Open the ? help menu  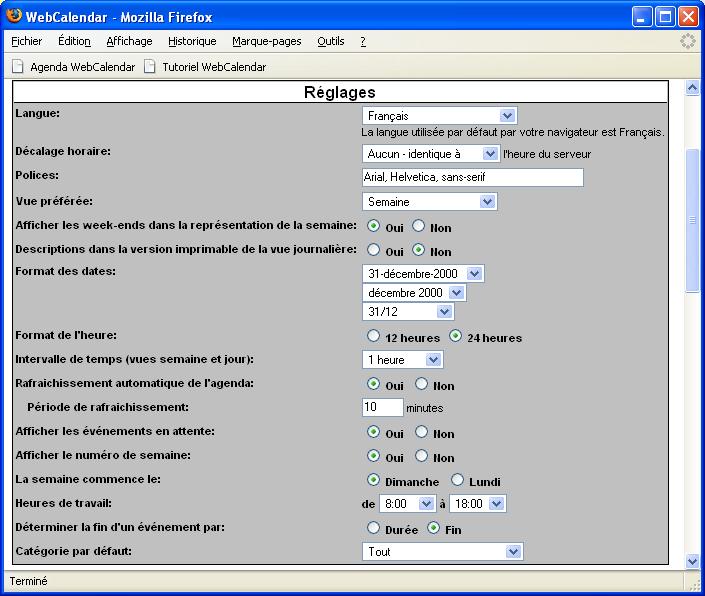pos(363,41)
